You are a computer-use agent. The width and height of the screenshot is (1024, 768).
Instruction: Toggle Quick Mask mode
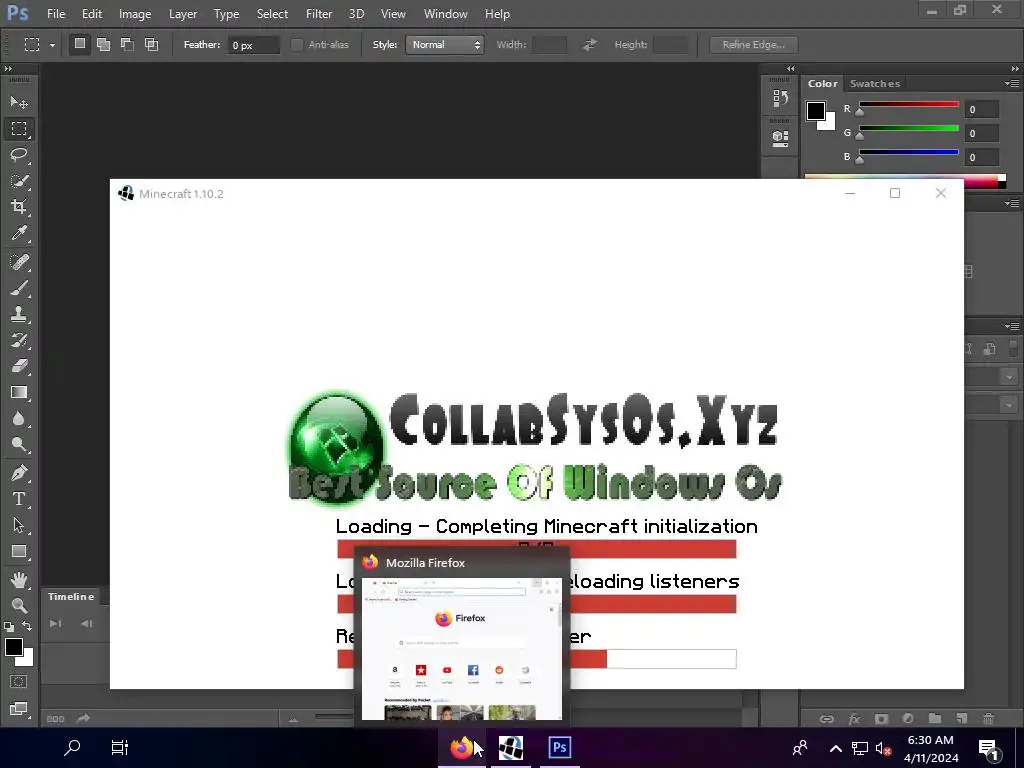[19, 682]
